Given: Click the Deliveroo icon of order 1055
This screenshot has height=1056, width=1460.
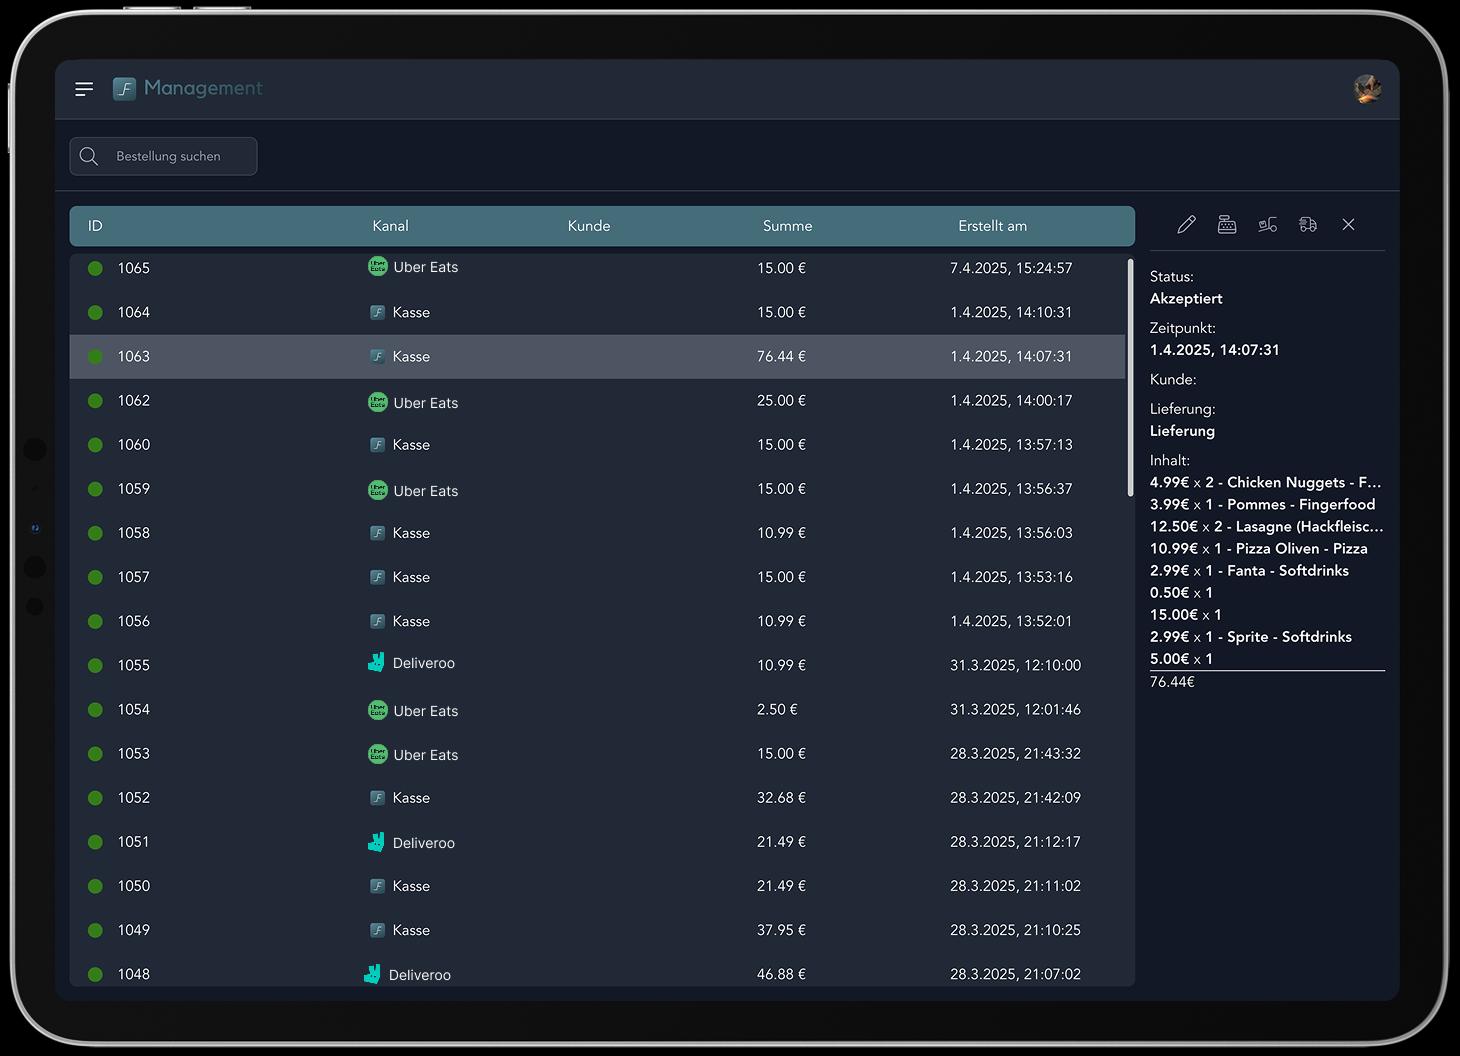Looking at the screenshot, I should point(377,662).
